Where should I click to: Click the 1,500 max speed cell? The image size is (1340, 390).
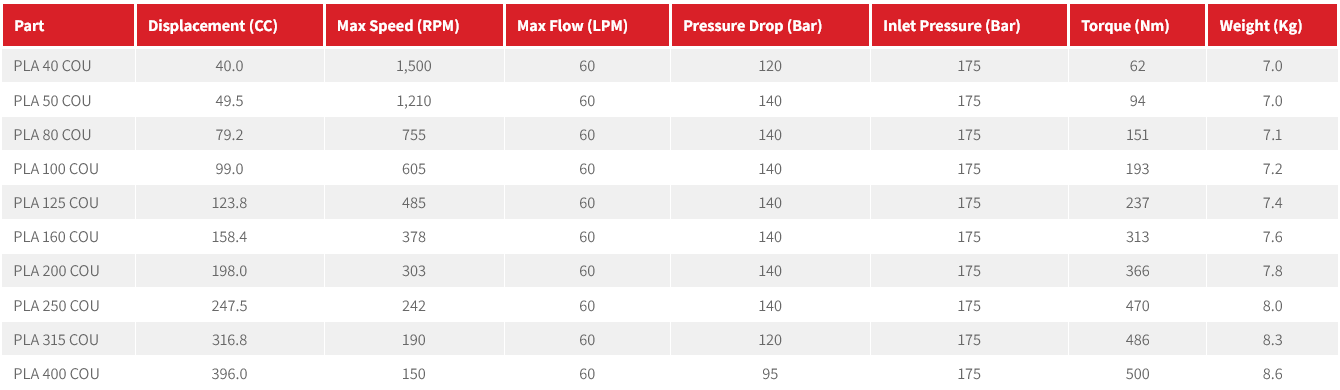(413, 66)
